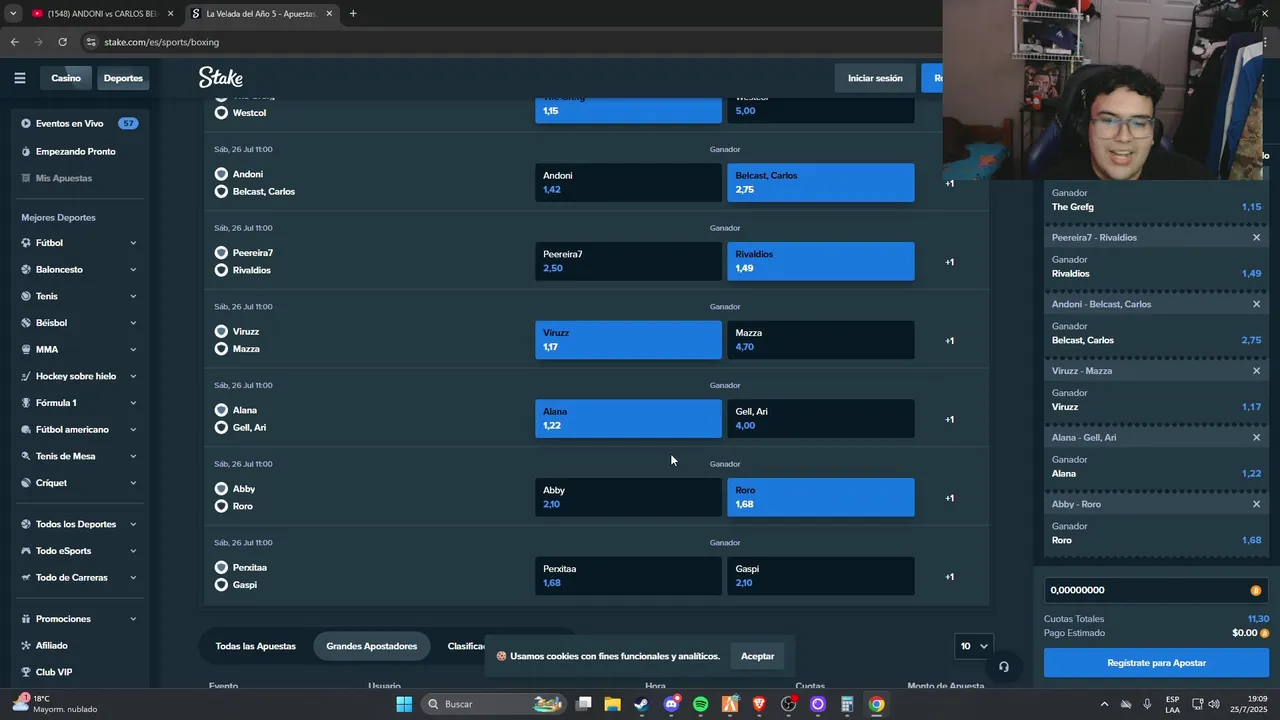Open Discord from the taskbar
Image resolution: width=1280 pixels, height=720 pixels.
coord(671,704)
